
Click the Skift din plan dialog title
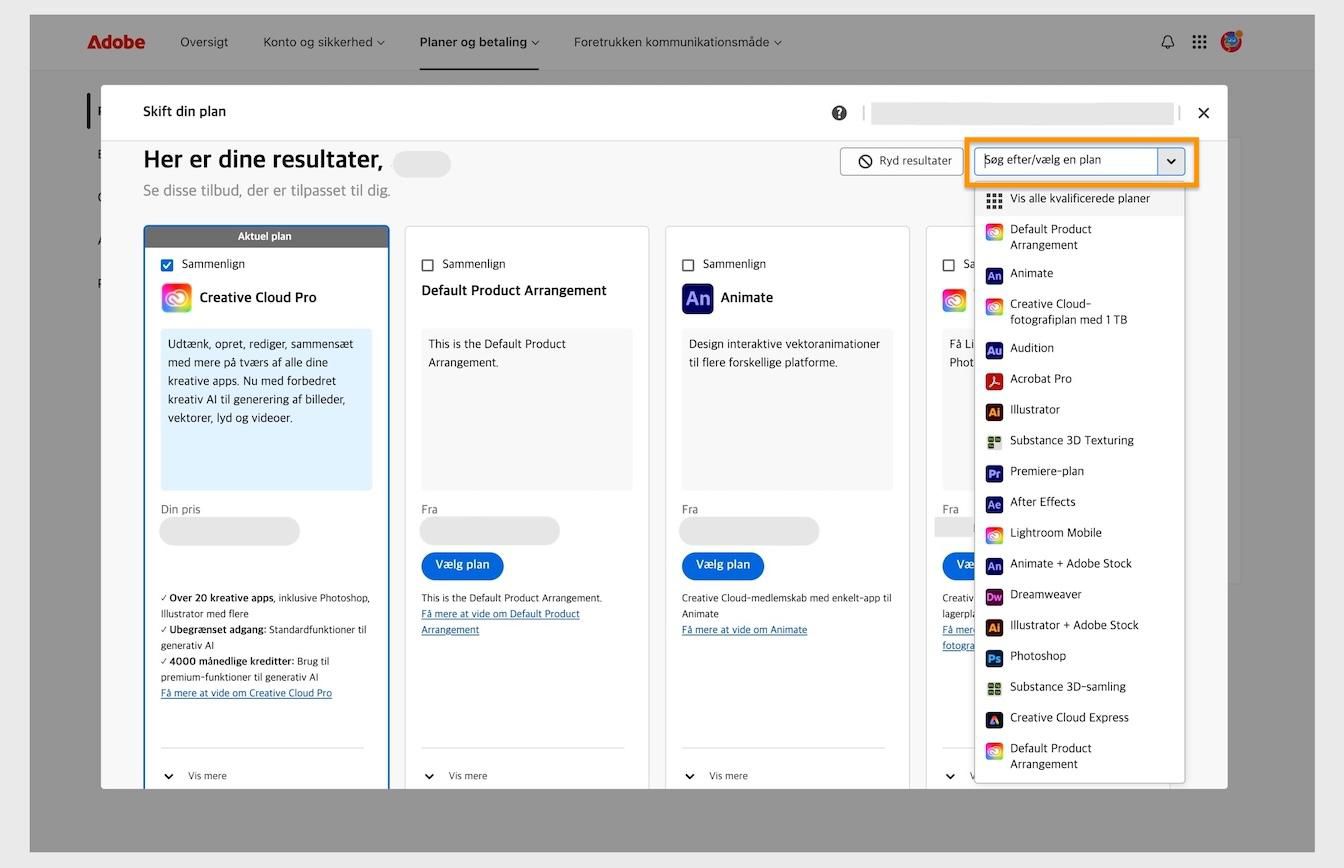coord(185,112)
